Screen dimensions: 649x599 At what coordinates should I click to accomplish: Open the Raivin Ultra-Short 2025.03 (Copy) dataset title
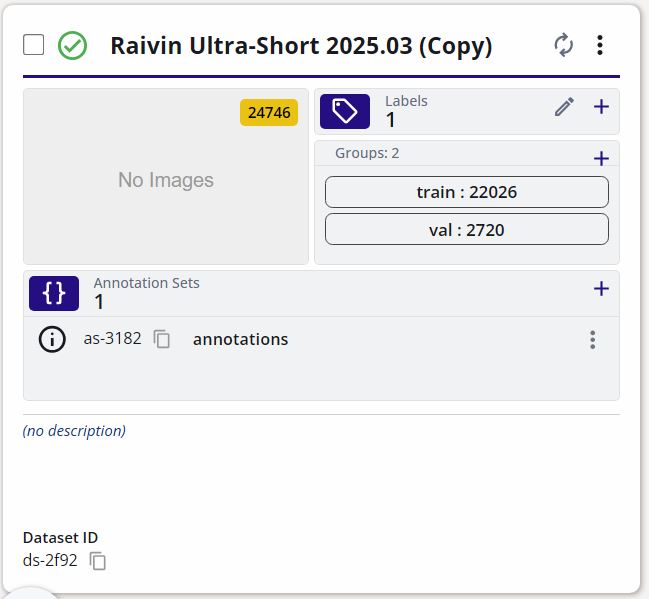point(301,46)
